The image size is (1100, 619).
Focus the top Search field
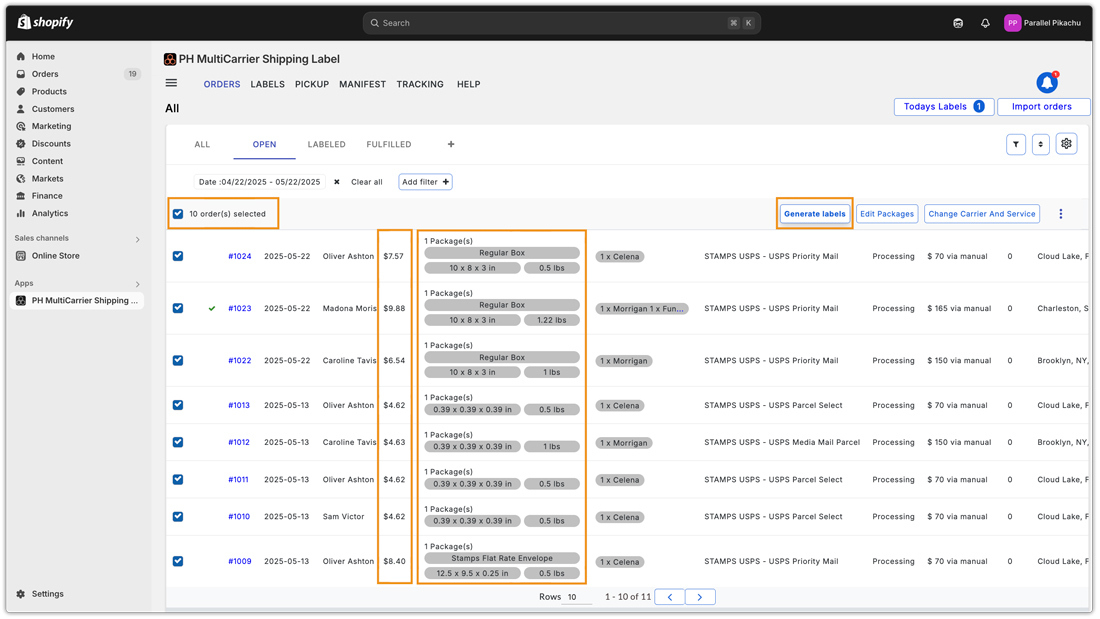561,23
